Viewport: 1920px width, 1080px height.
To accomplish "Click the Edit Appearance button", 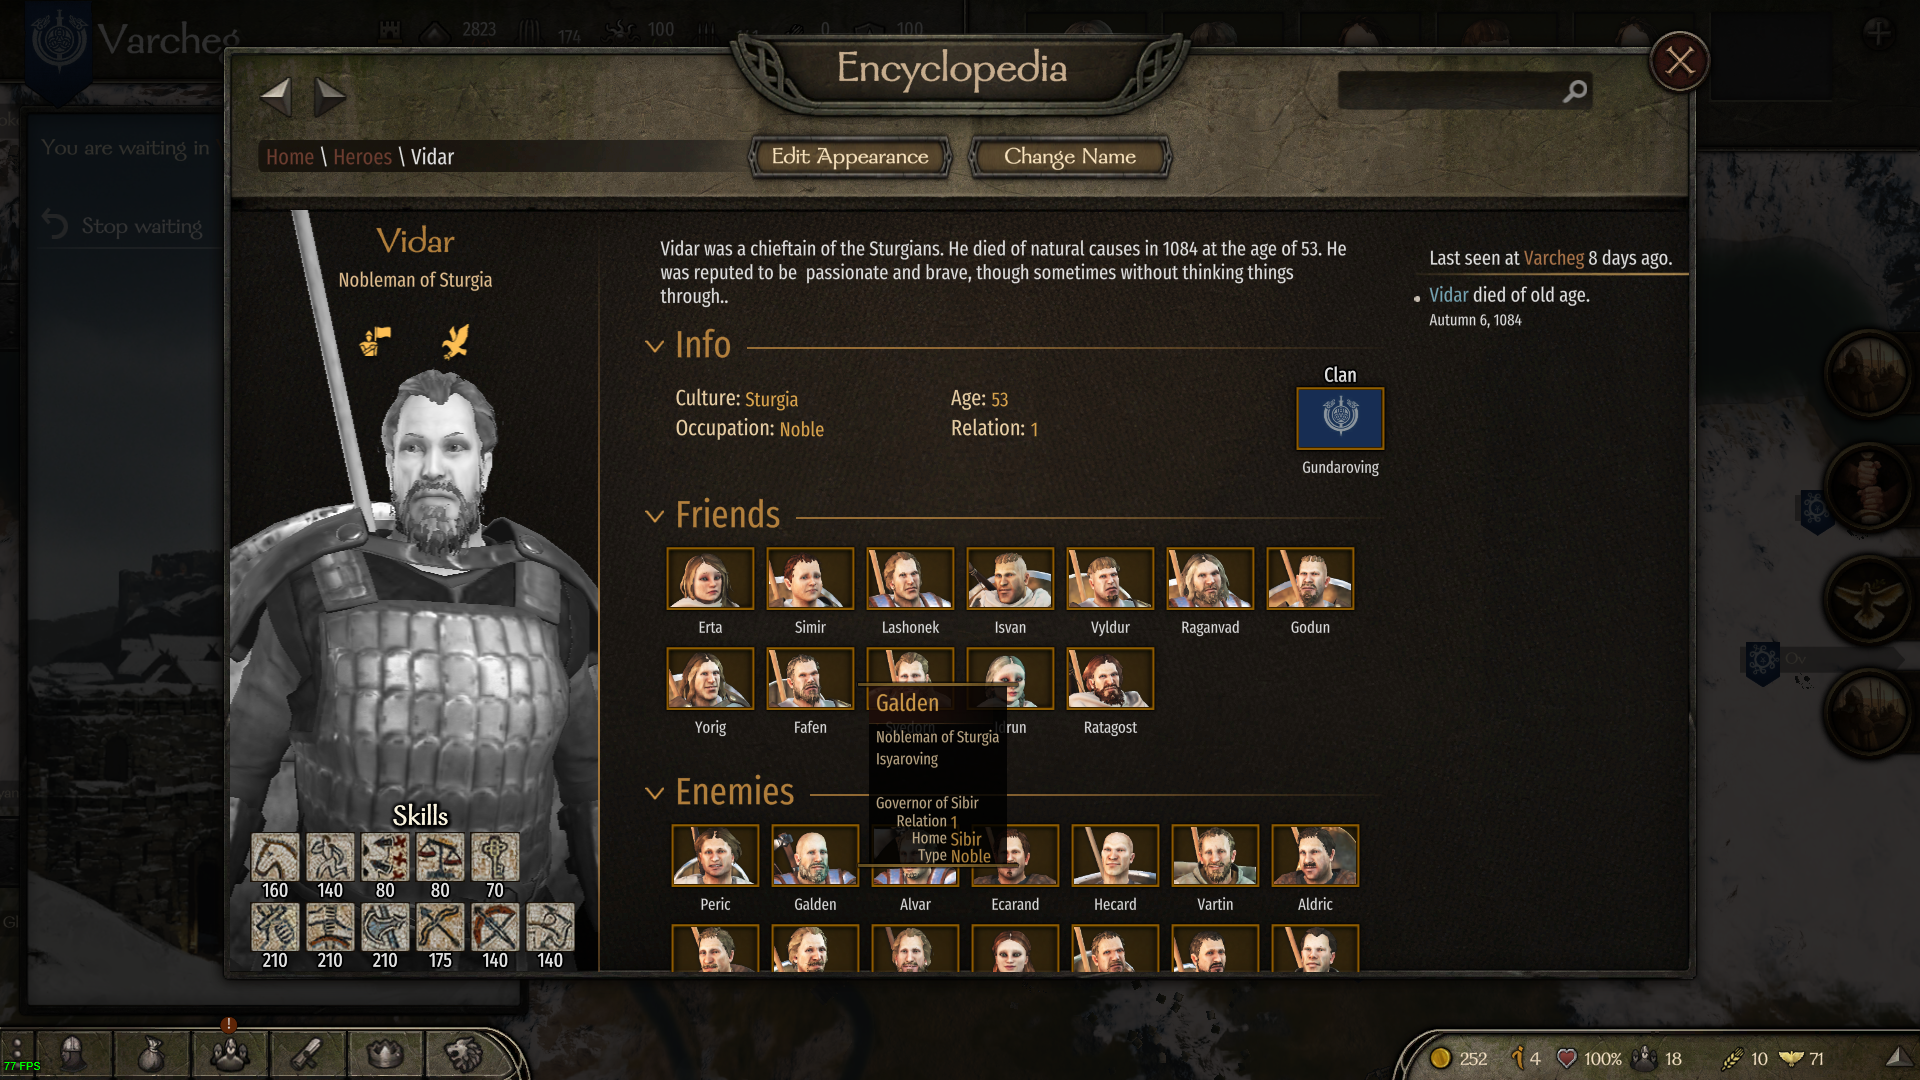I will point(850,157).
